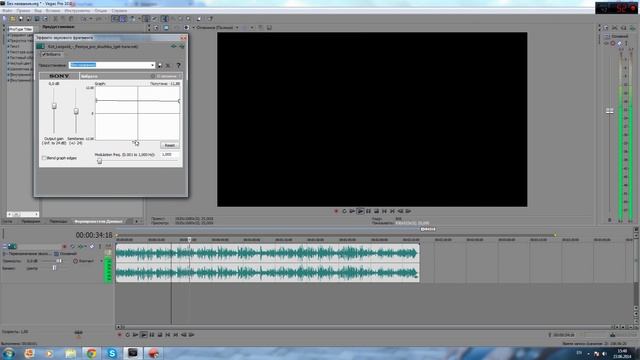Open Google Chrome from the taskbar
This screenshot has width=640, height=360.
(x=91, y=353)
